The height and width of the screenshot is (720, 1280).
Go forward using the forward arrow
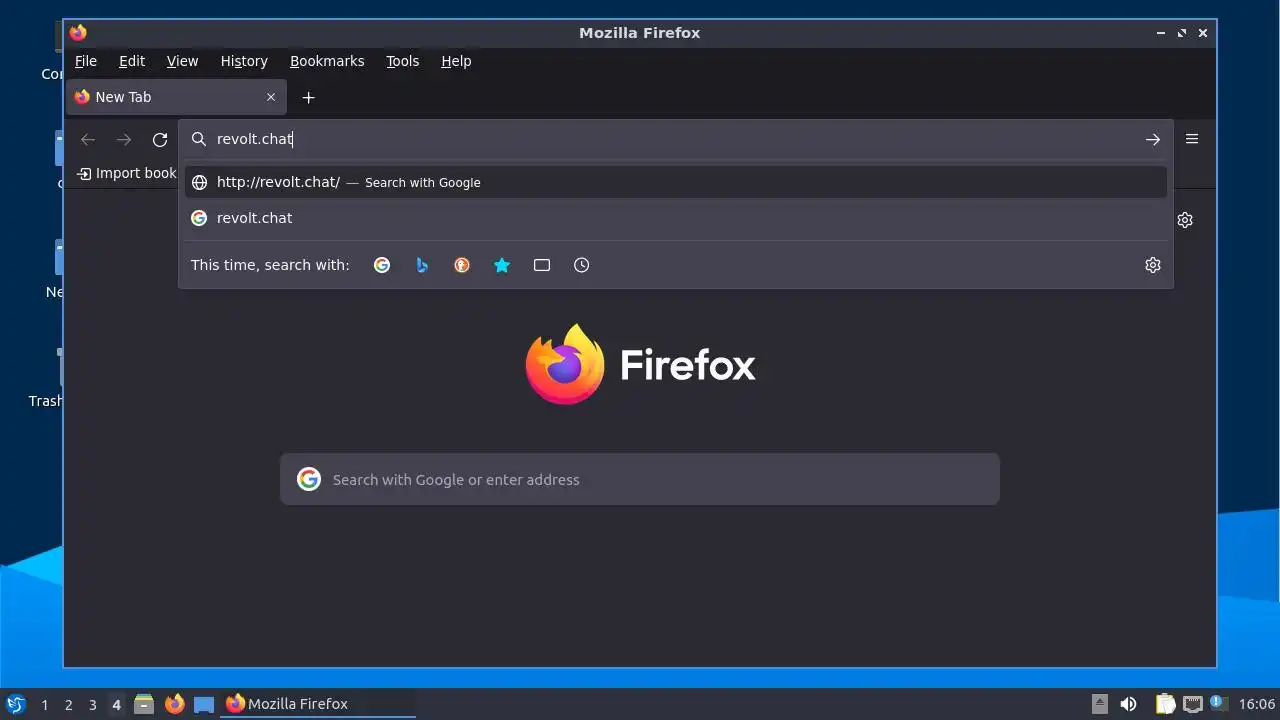click(x=124, y=140)
